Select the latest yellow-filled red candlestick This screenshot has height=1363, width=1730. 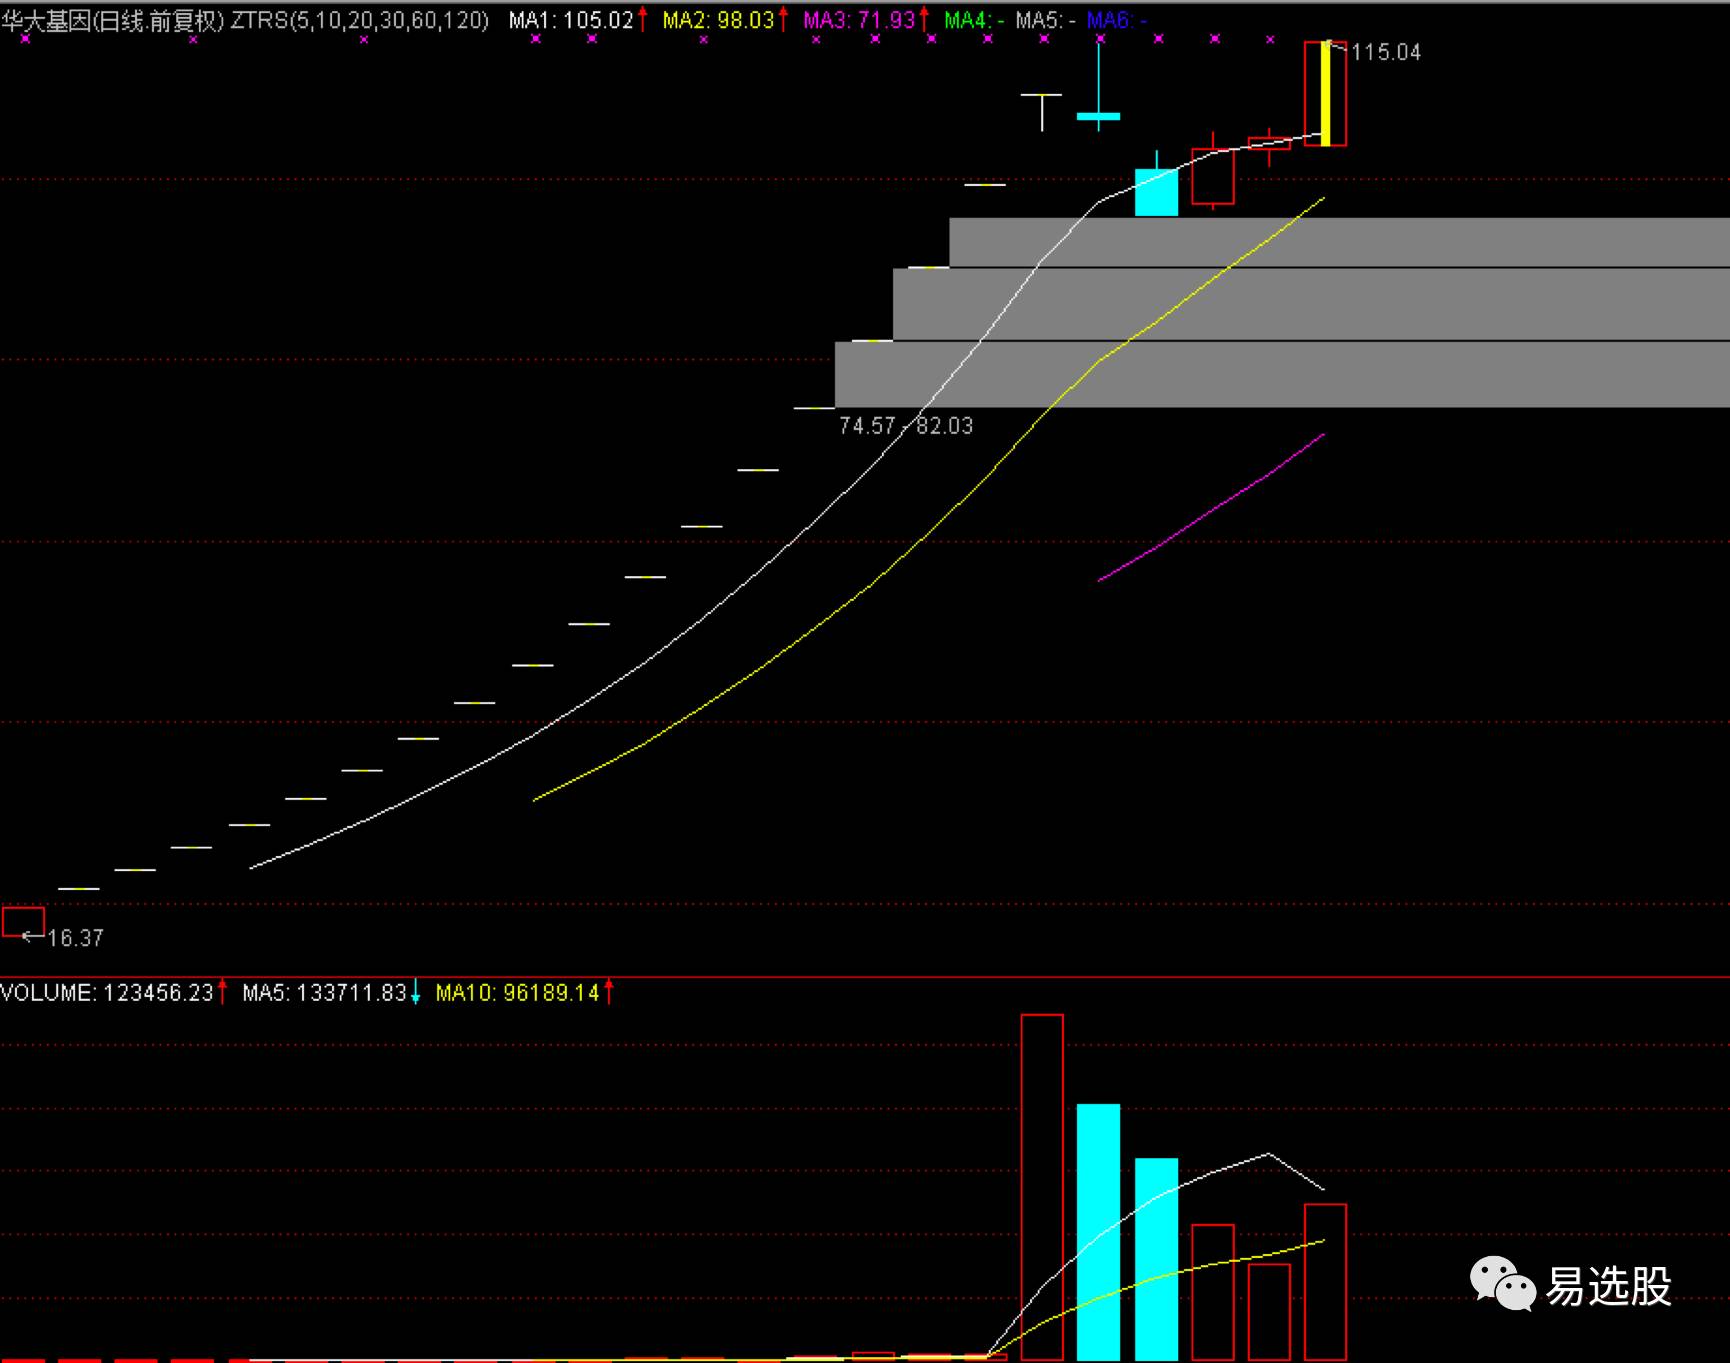(x=1325, y=94)
